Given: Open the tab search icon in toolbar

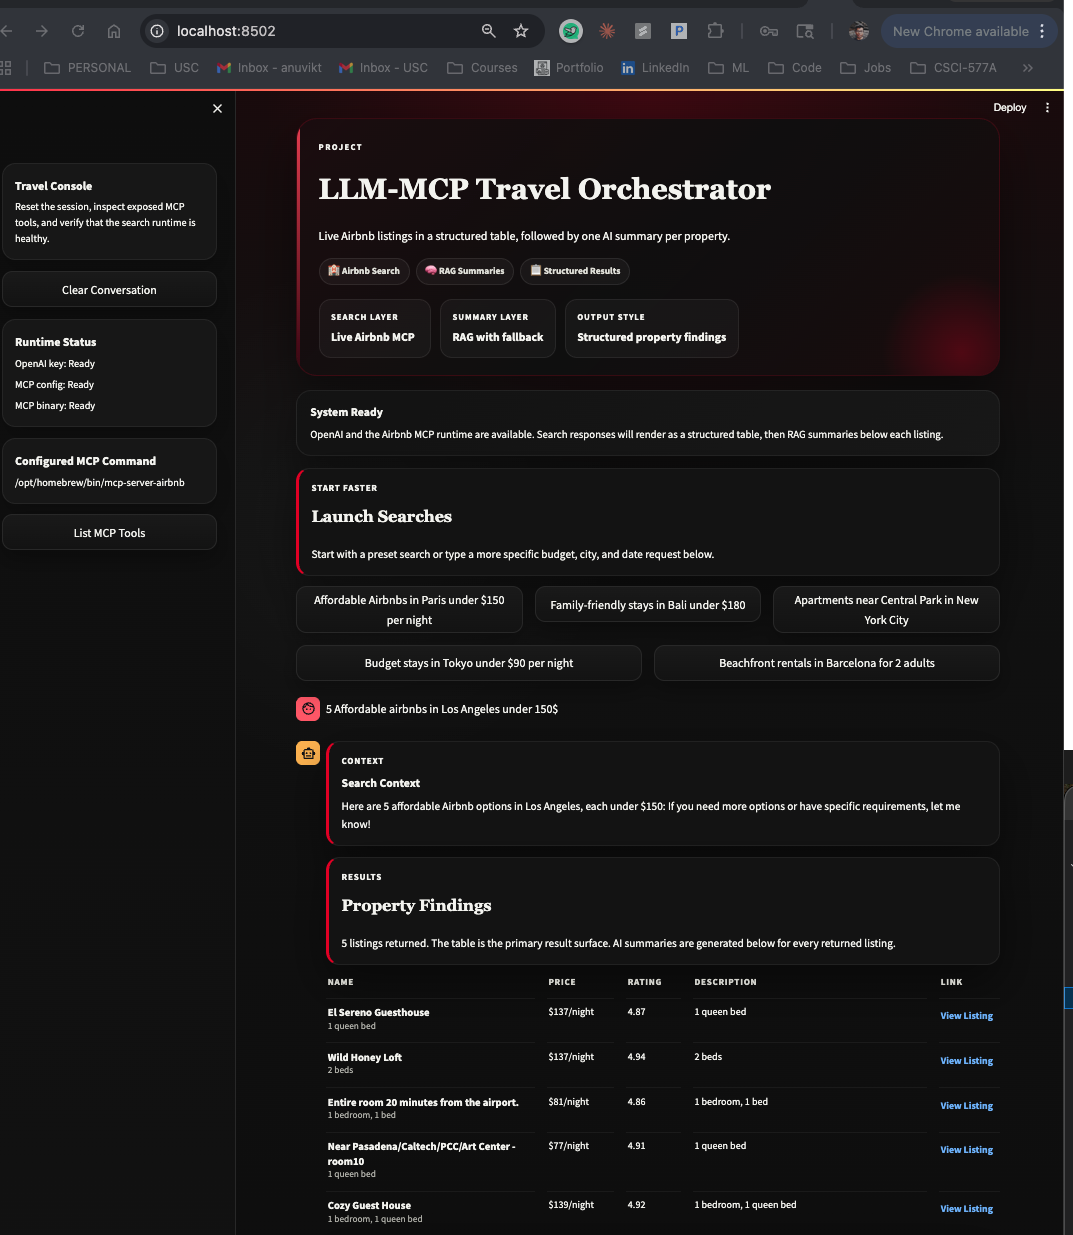Looking at the screenshot, I should coord(805,31).
